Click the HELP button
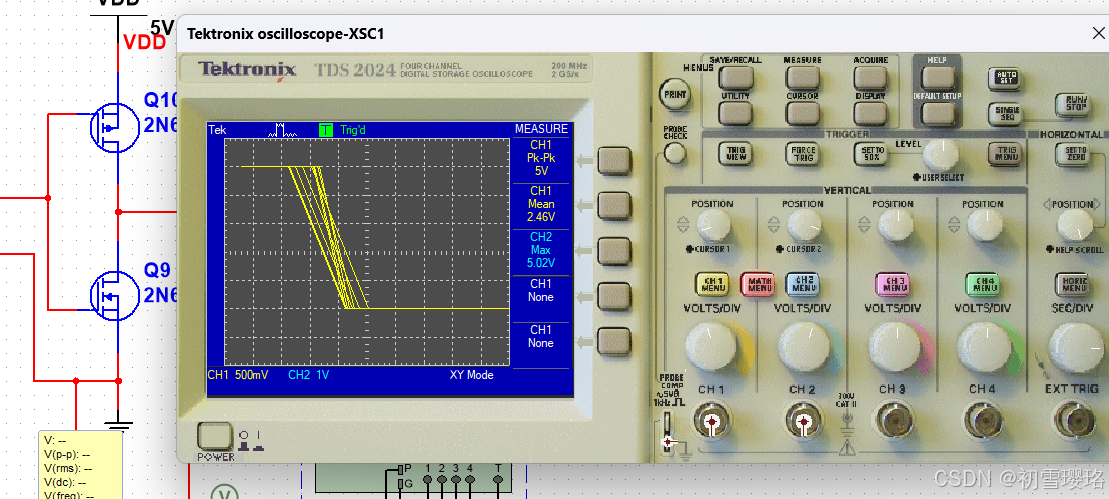Viewport: 1109px width, 499px height. [x=937, y=77]
